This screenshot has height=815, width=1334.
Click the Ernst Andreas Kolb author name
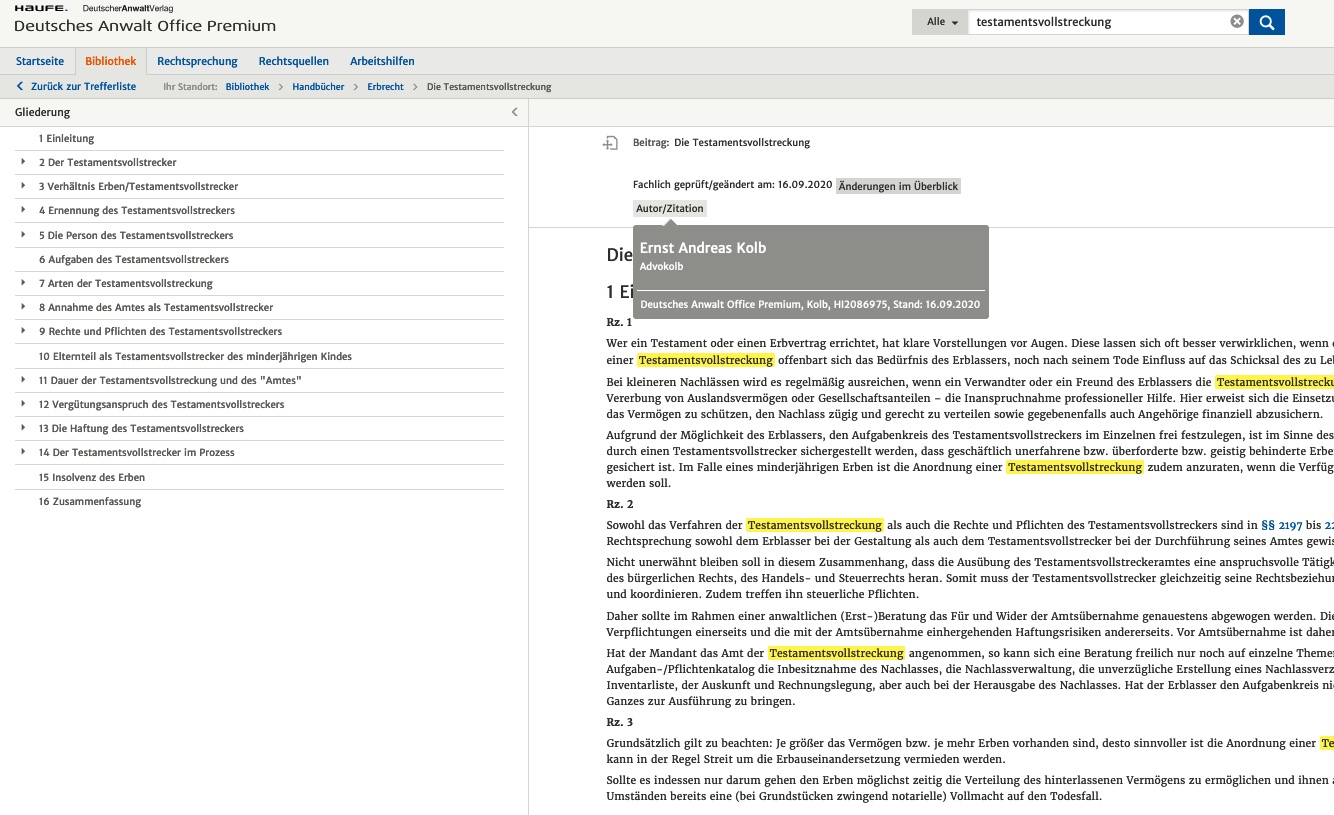coord(703,248)
